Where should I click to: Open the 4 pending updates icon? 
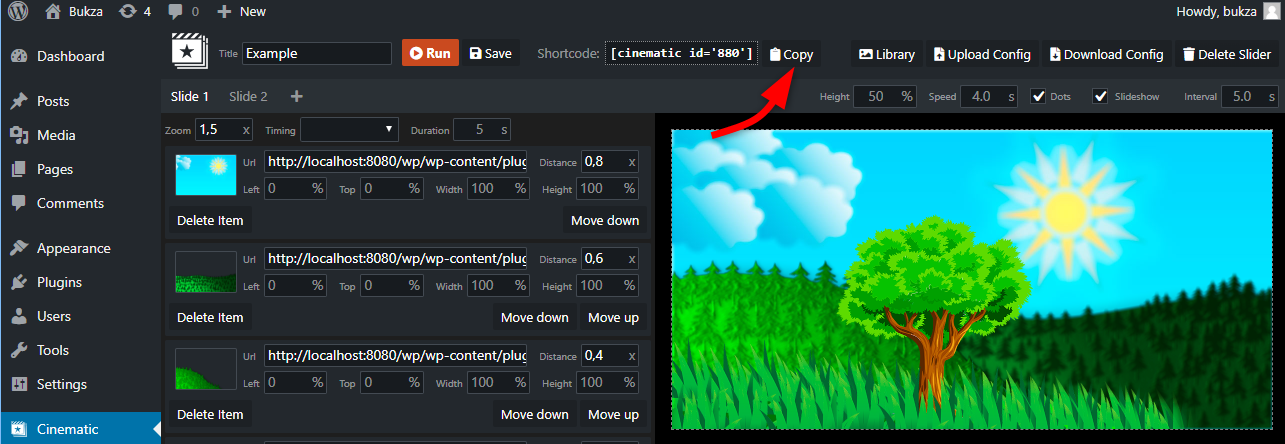click(x=135, y=12)
